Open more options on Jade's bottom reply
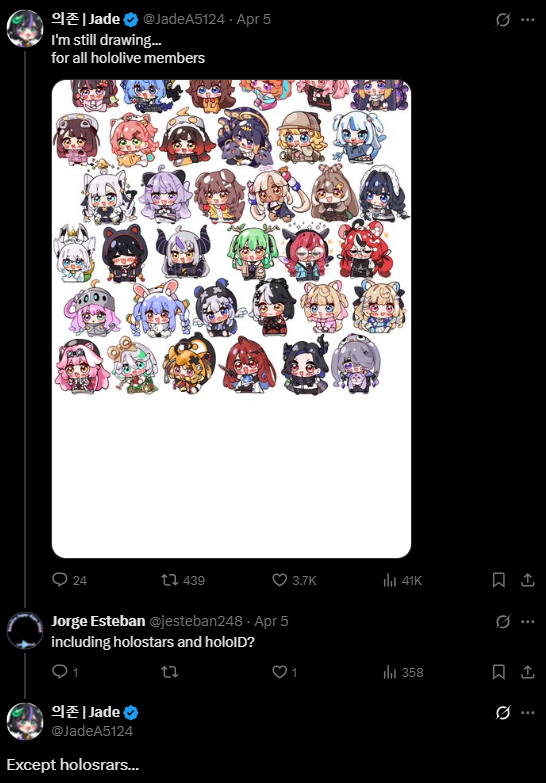This screenshot has width=546, height=783. [528, 713]
